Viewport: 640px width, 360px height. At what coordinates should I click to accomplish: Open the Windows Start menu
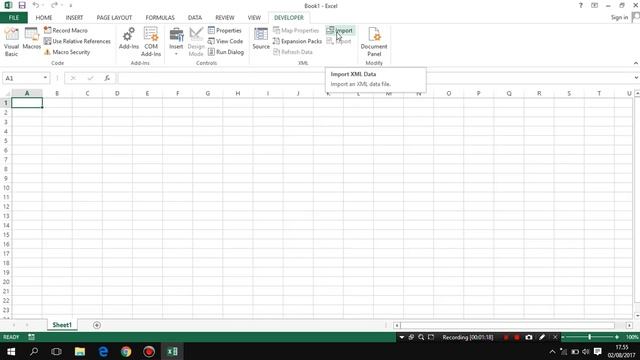click(11, 351)
